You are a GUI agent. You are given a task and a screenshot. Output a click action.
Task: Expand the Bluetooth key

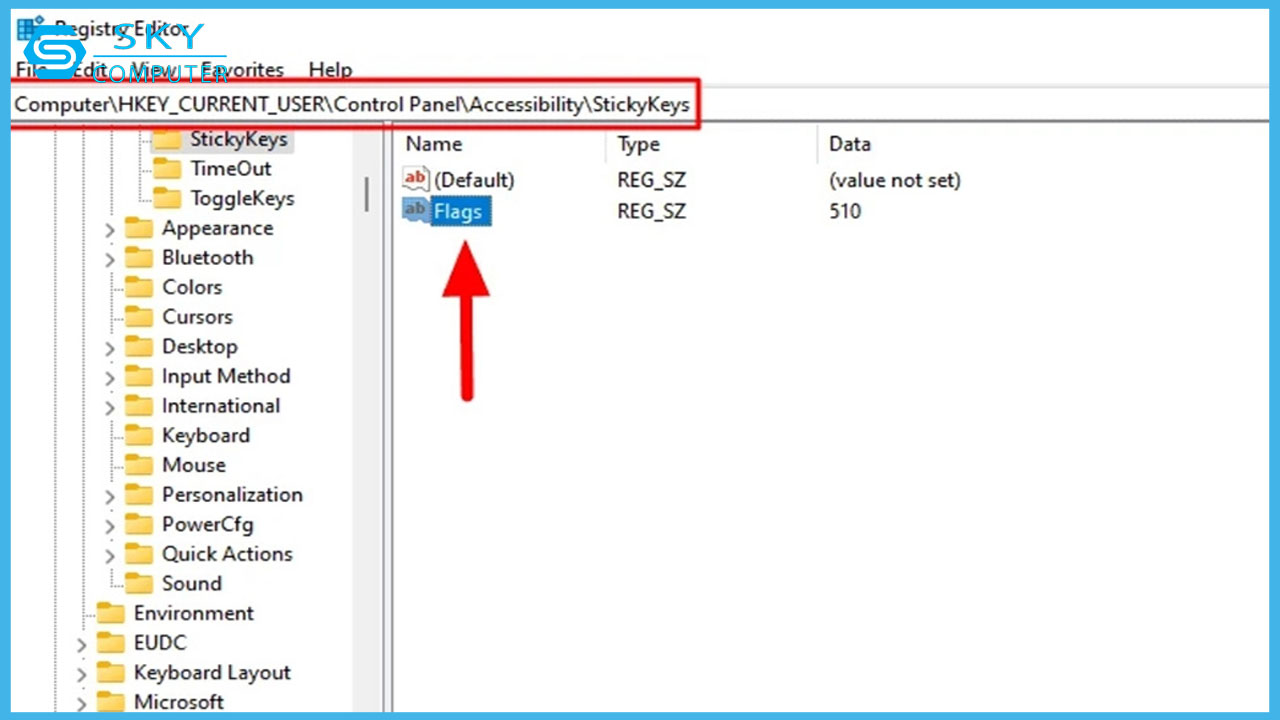(x=110, y=257)
